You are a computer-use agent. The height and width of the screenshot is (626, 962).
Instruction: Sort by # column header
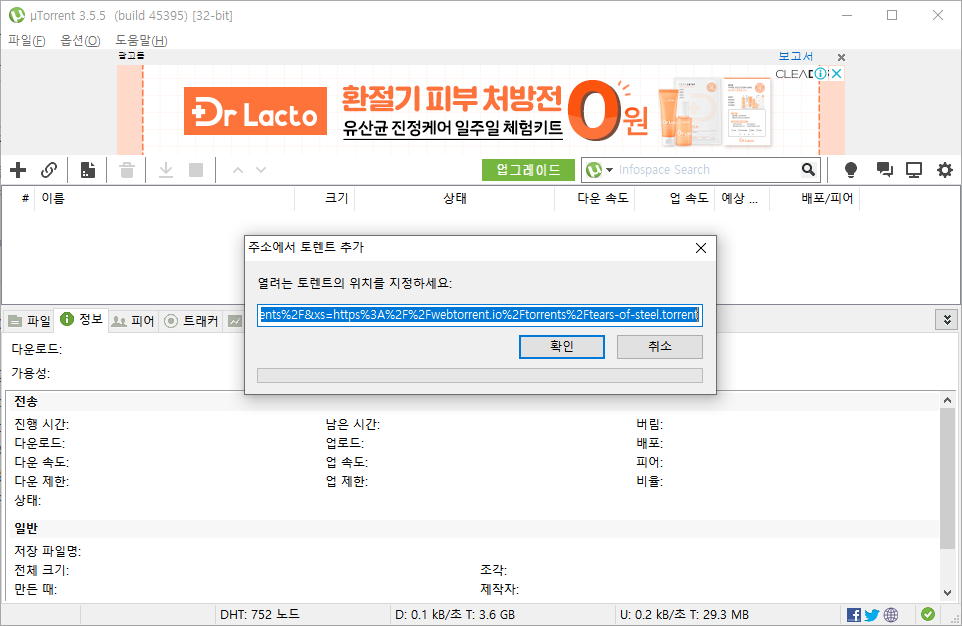[x=18, y=199]
